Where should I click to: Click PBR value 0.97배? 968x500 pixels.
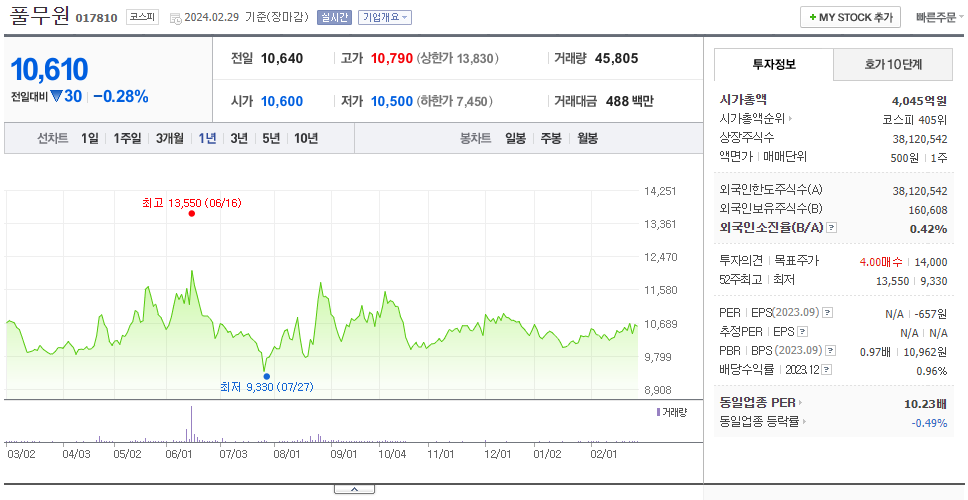point(875,352)
